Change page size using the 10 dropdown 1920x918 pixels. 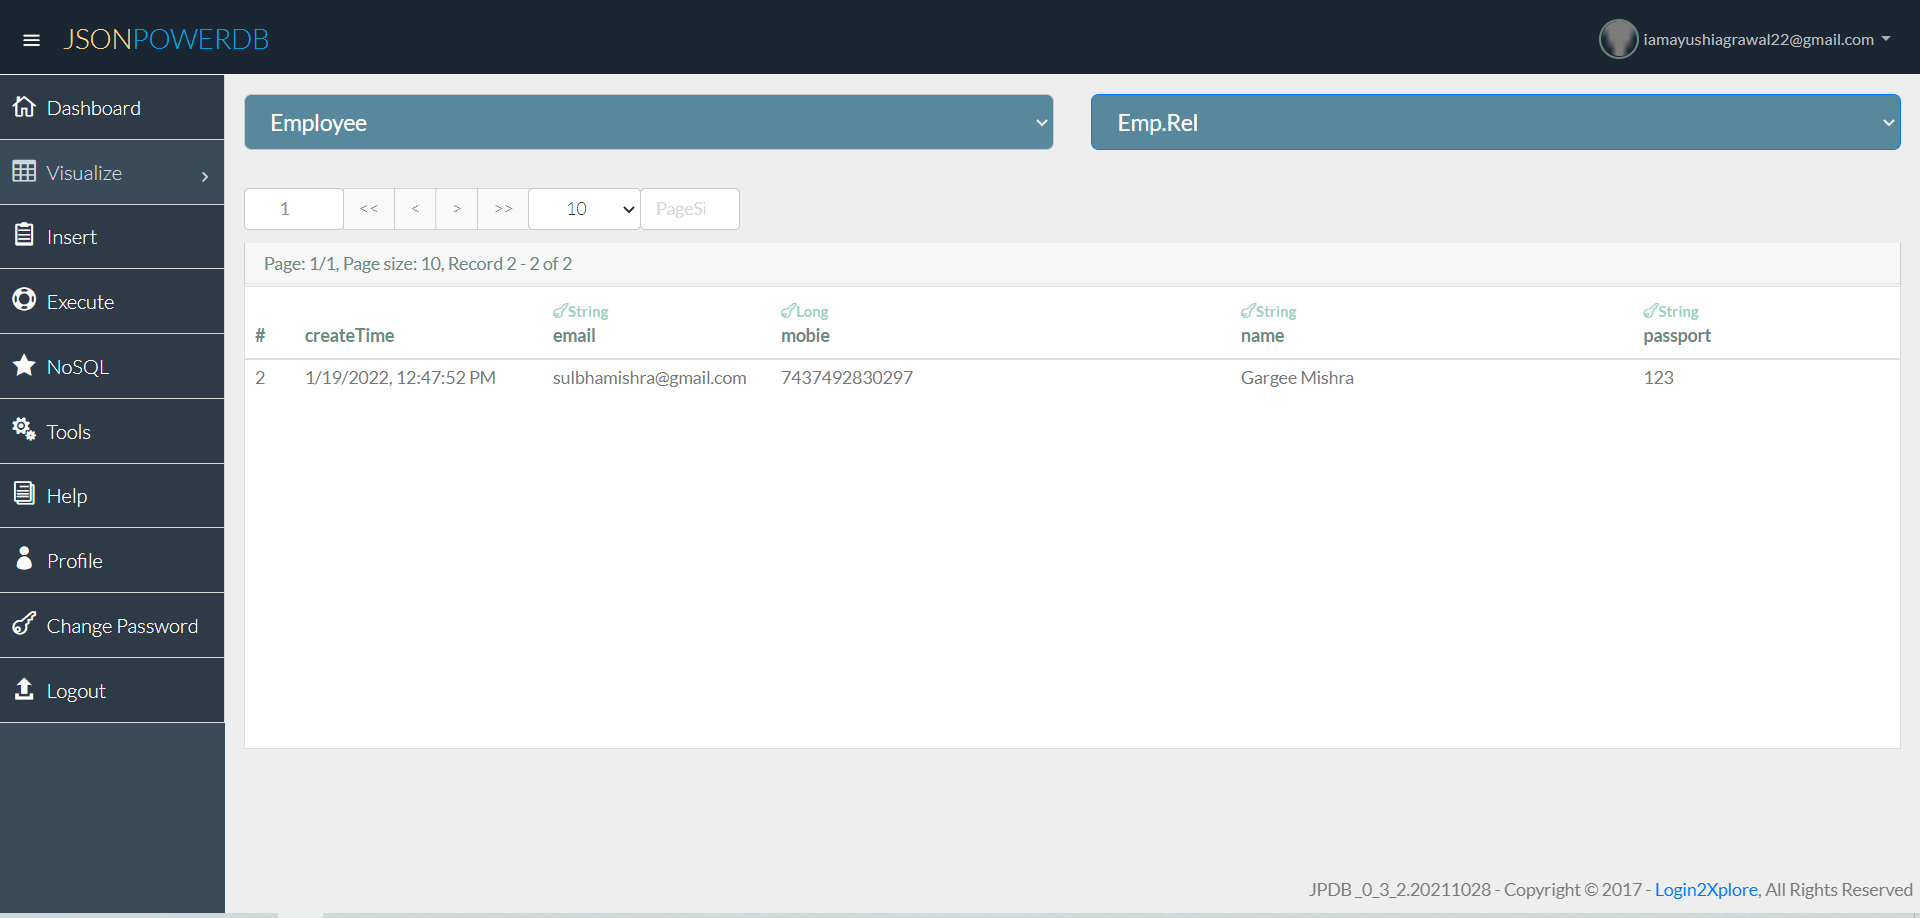pos(583,209)
